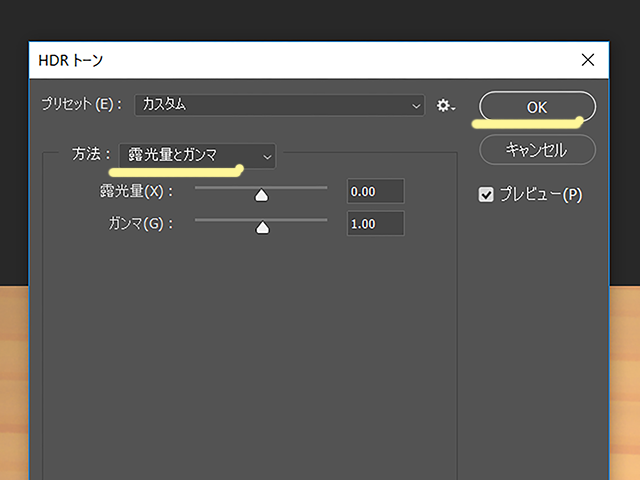Viewport: 640px width, 480px height.
Task: Click the HDR トーン title bar
Action: pyautogui.click(x=300, y=60)
